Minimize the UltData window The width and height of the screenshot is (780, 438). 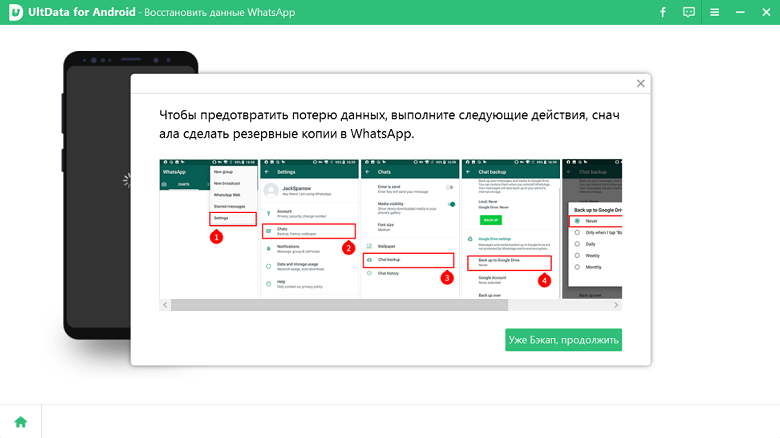tap(740, 12)
